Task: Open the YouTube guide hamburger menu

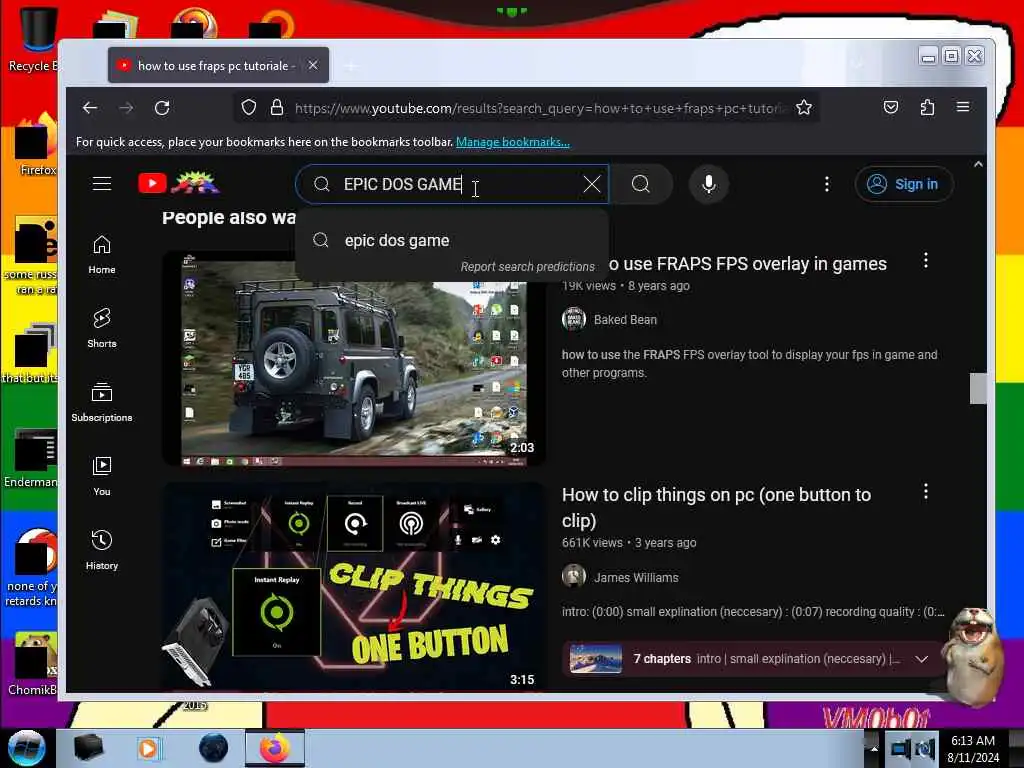Action: [102, 184]
